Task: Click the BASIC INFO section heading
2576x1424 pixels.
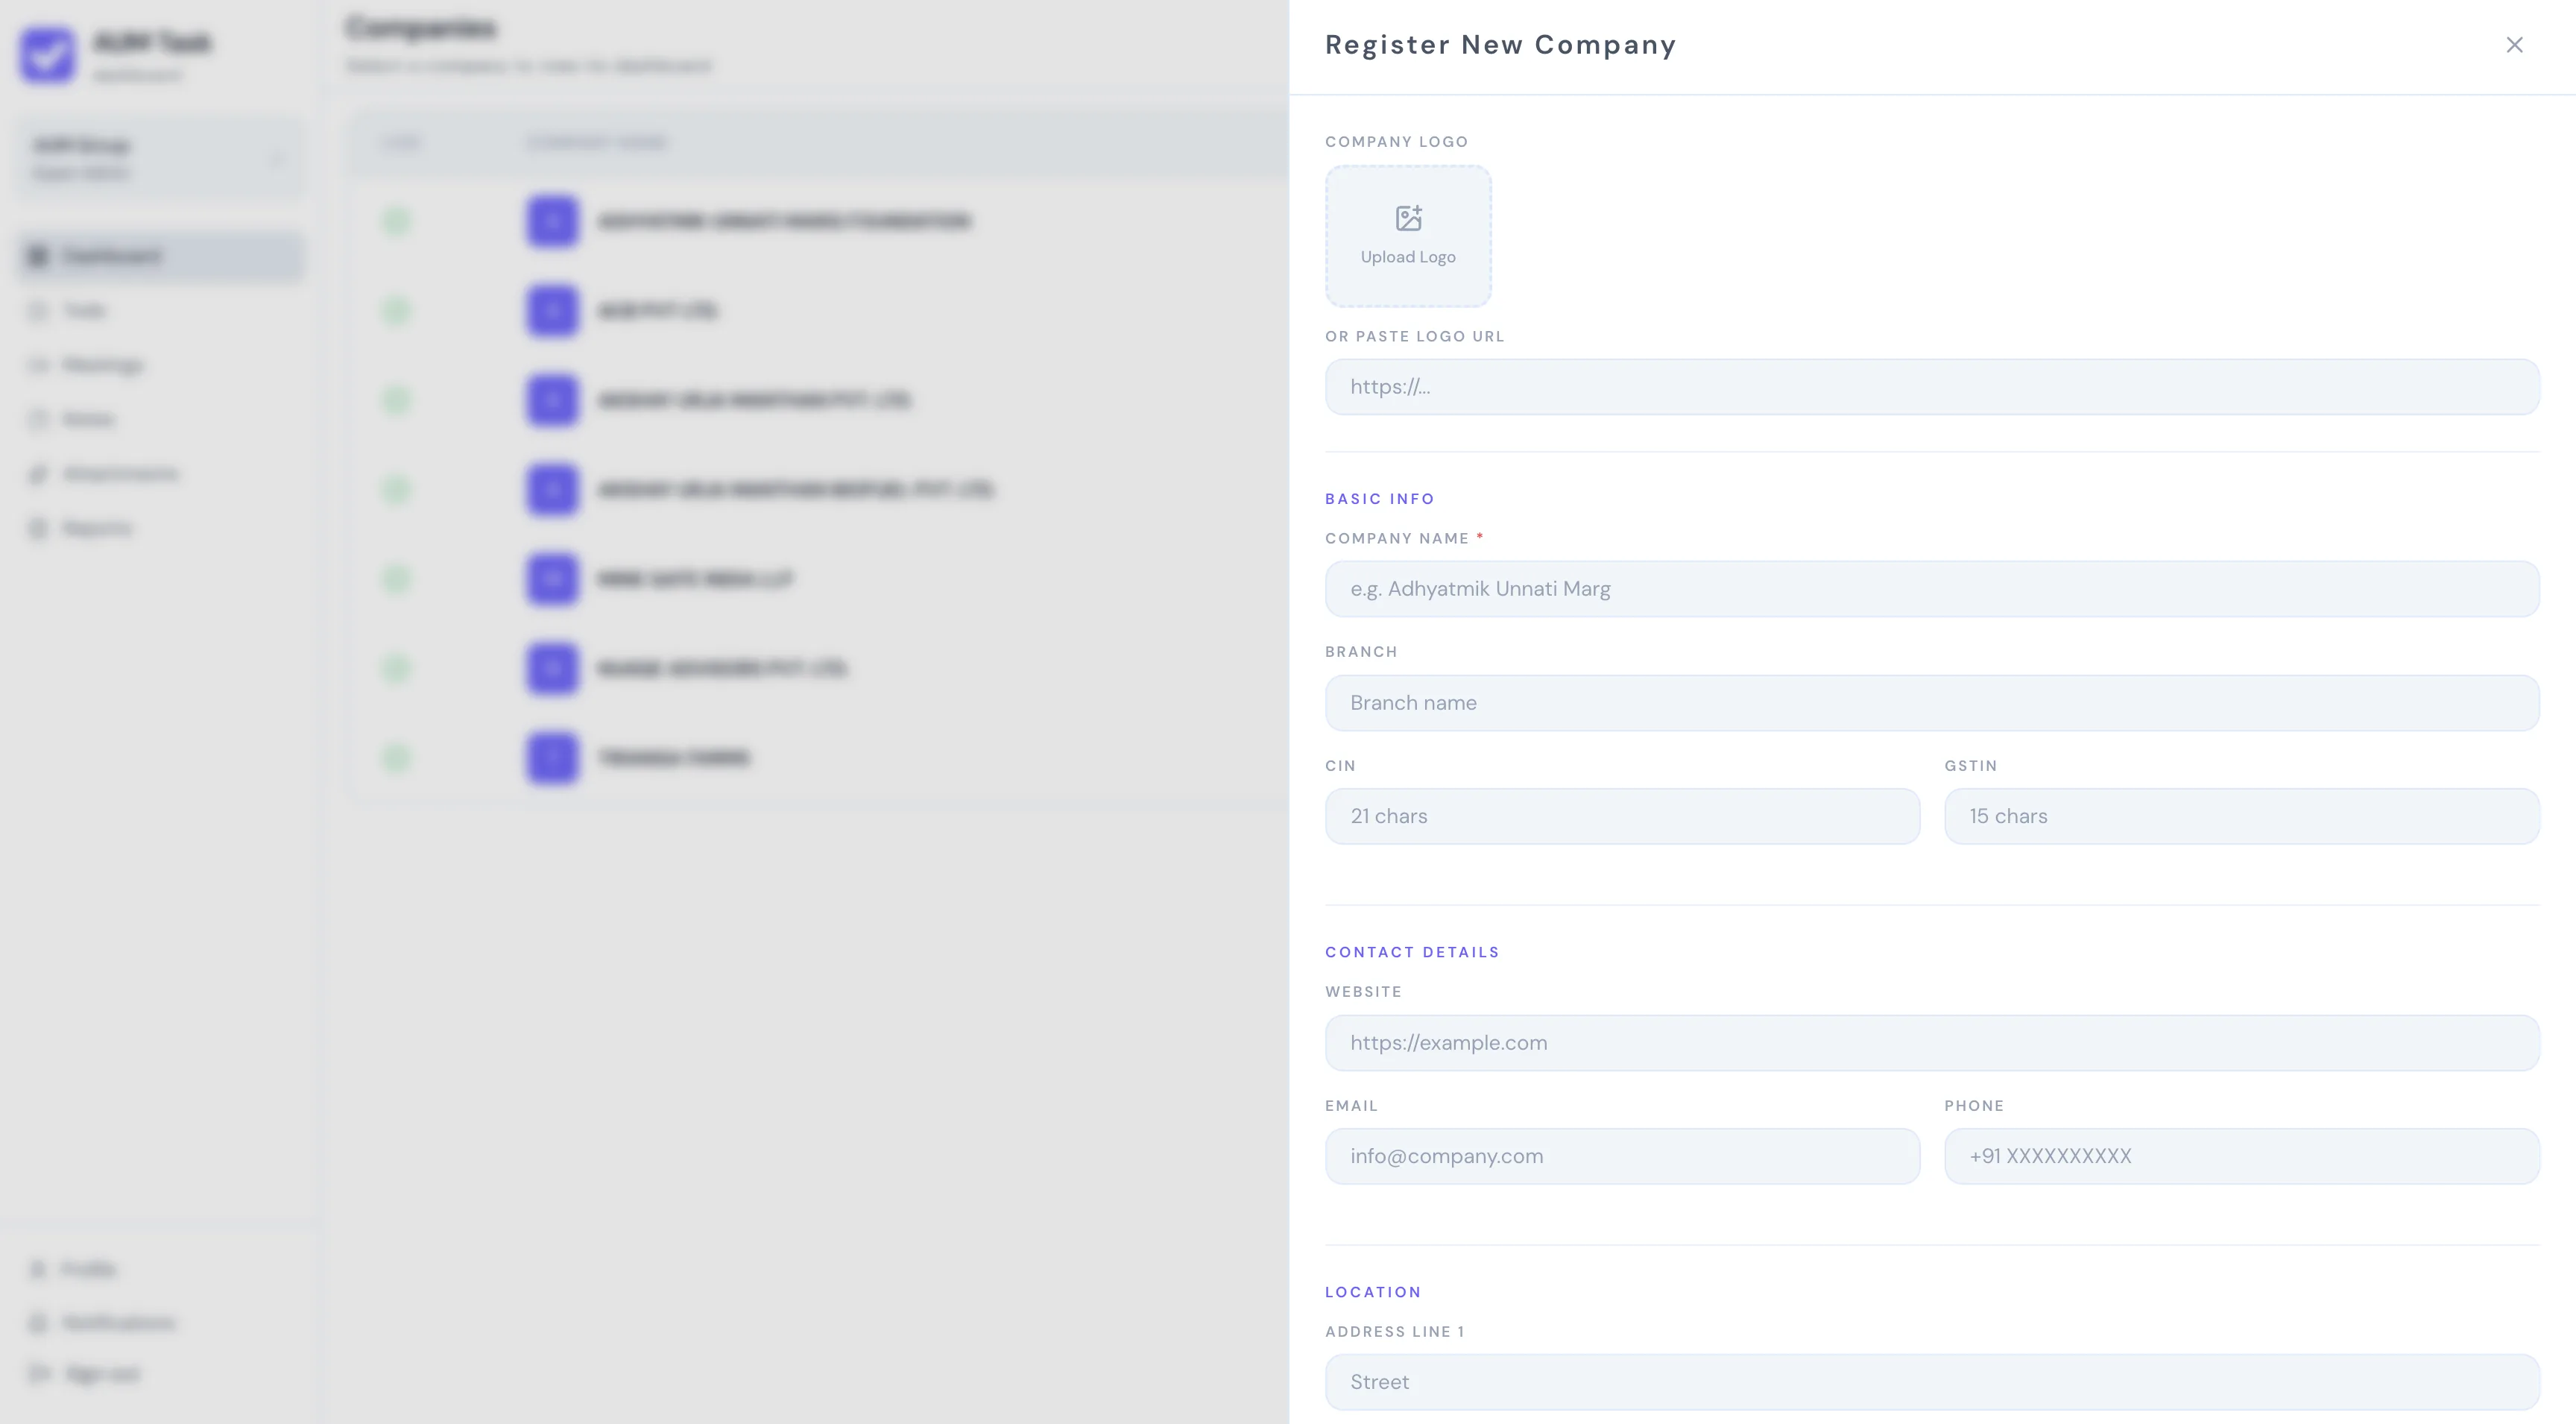Action: coord(1379,499)
